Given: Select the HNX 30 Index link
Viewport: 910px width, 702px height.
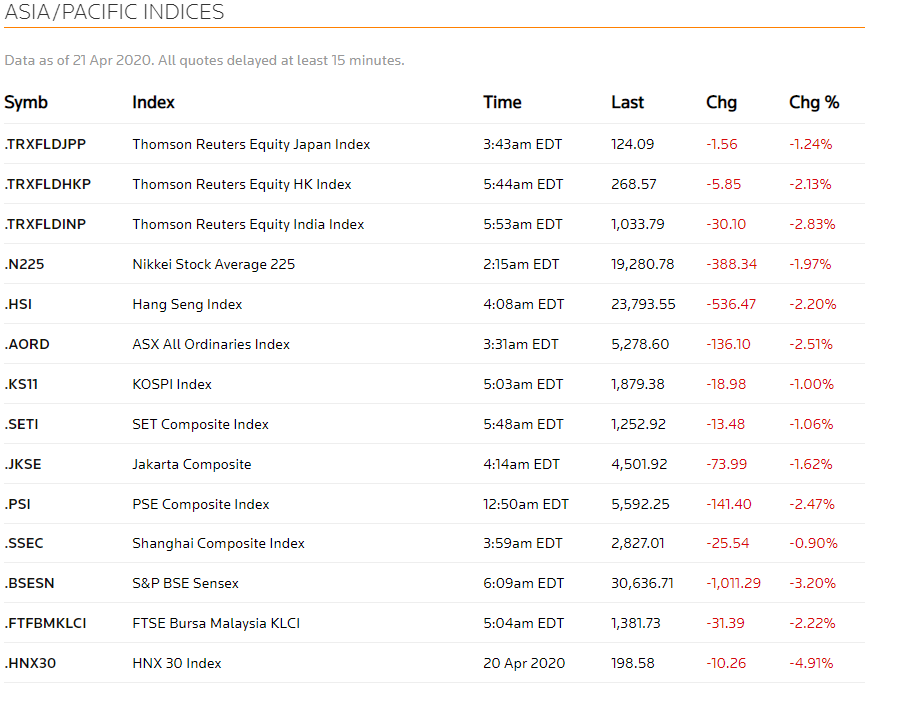Looking at the screenshot, I should (x=177, y=663).
